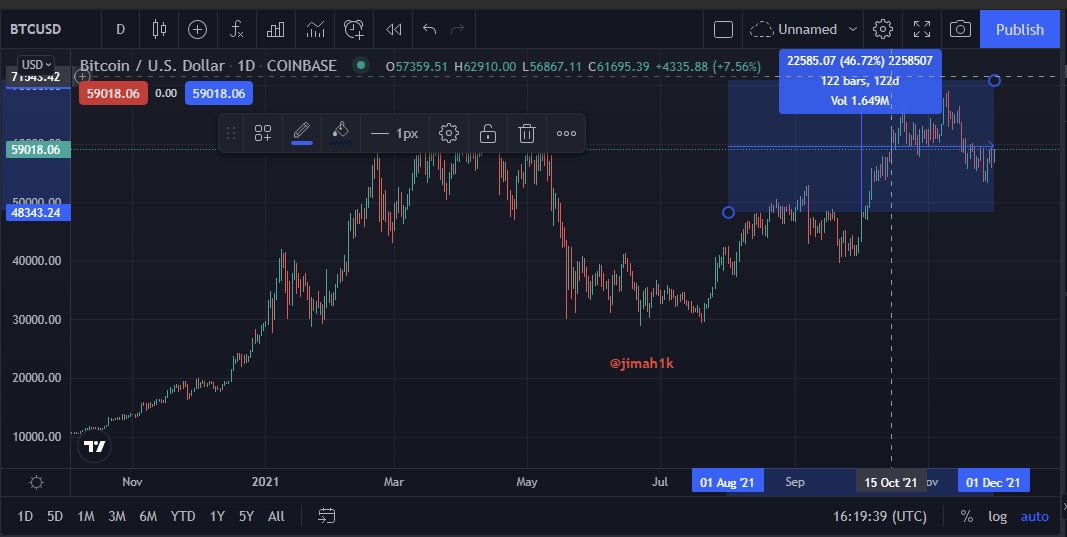The height and width of the screenshot is (537, 1067).
Task: Enter fullscreen mode
Action: point(922,29)
